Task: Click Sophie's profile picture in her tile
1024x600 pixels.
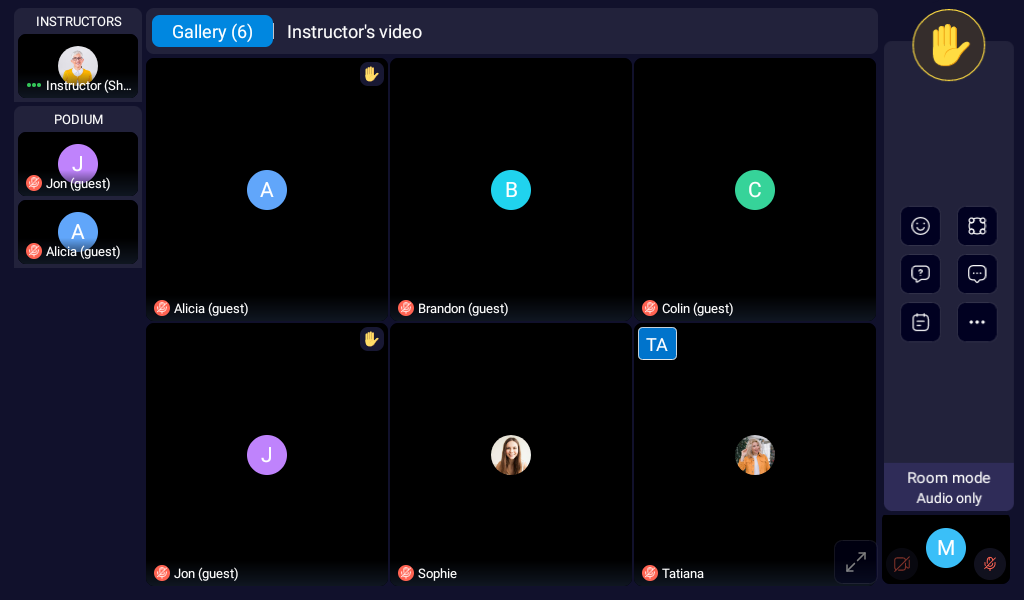Action: click(511, 454)
